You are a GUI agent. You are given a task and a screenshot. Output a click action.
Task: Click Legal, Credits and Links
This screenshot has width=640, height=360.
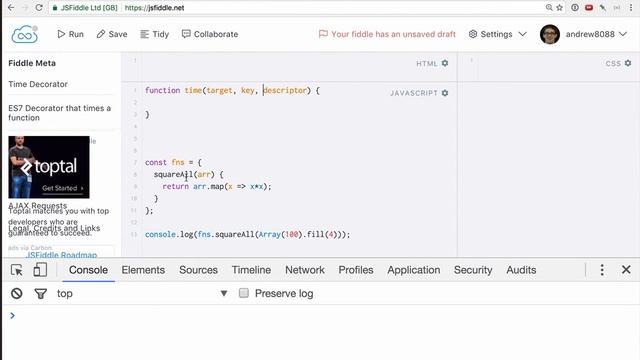[54, 228]
